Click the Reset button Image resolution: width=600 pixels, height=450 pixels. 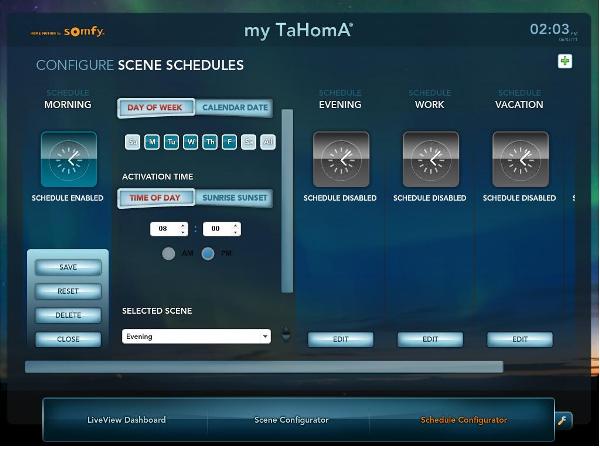pyautogui.click(x=68, y=291)
